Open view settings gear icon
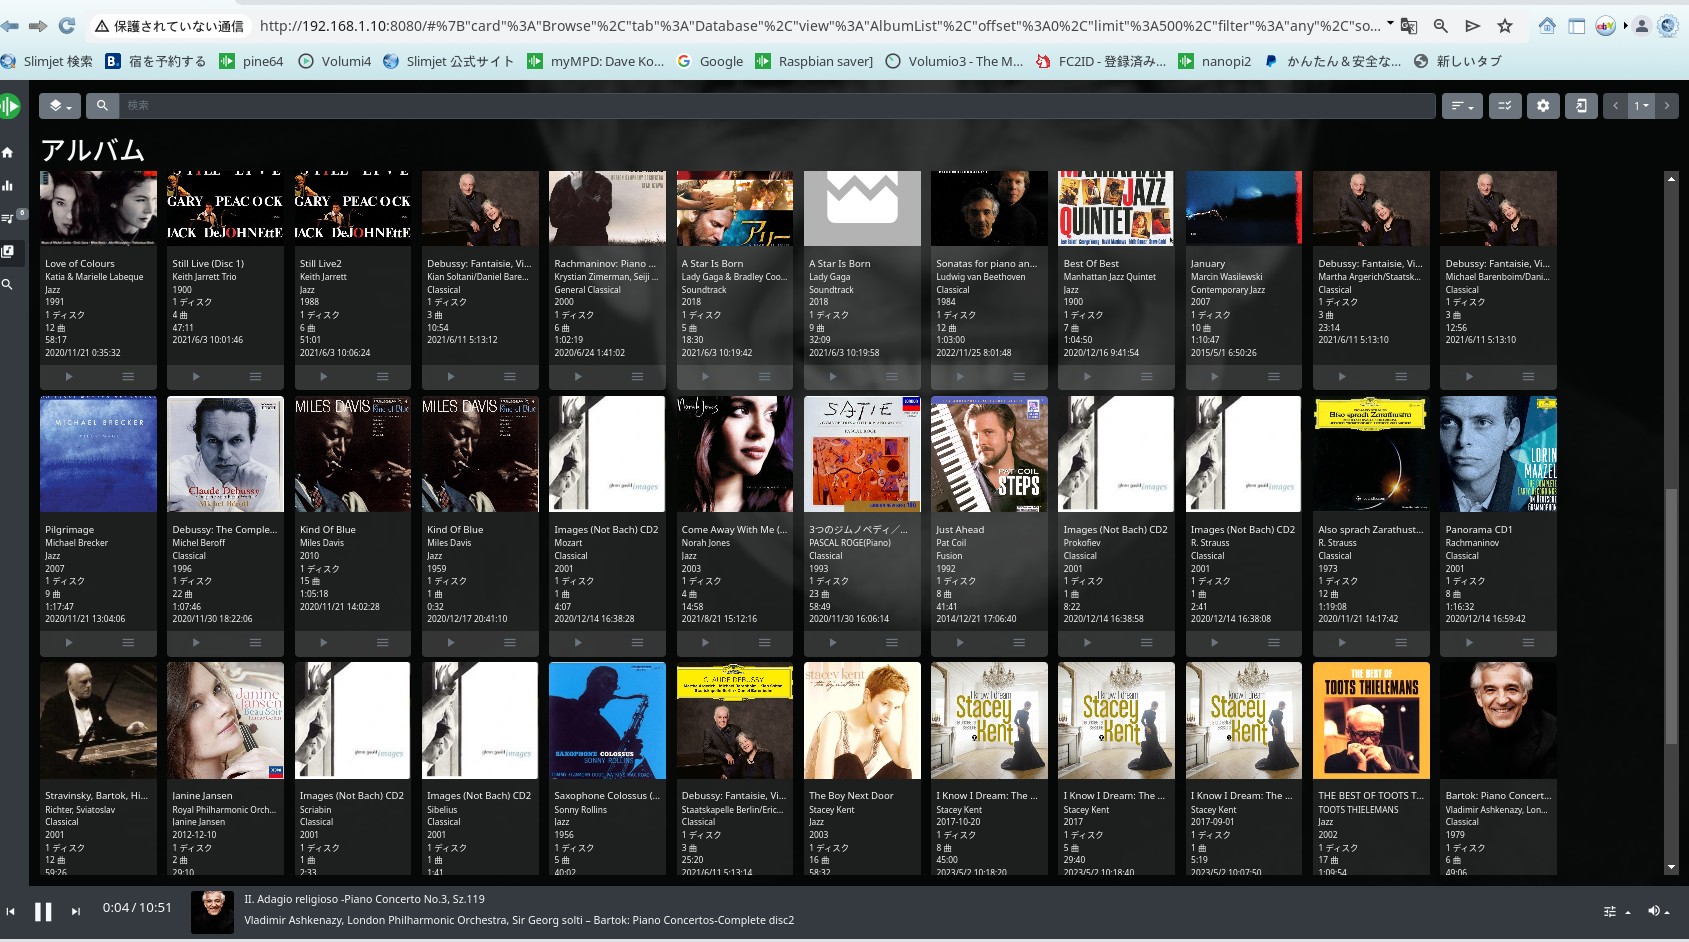This screenshot has width=1689, height=942. (x=1543, y=106)
